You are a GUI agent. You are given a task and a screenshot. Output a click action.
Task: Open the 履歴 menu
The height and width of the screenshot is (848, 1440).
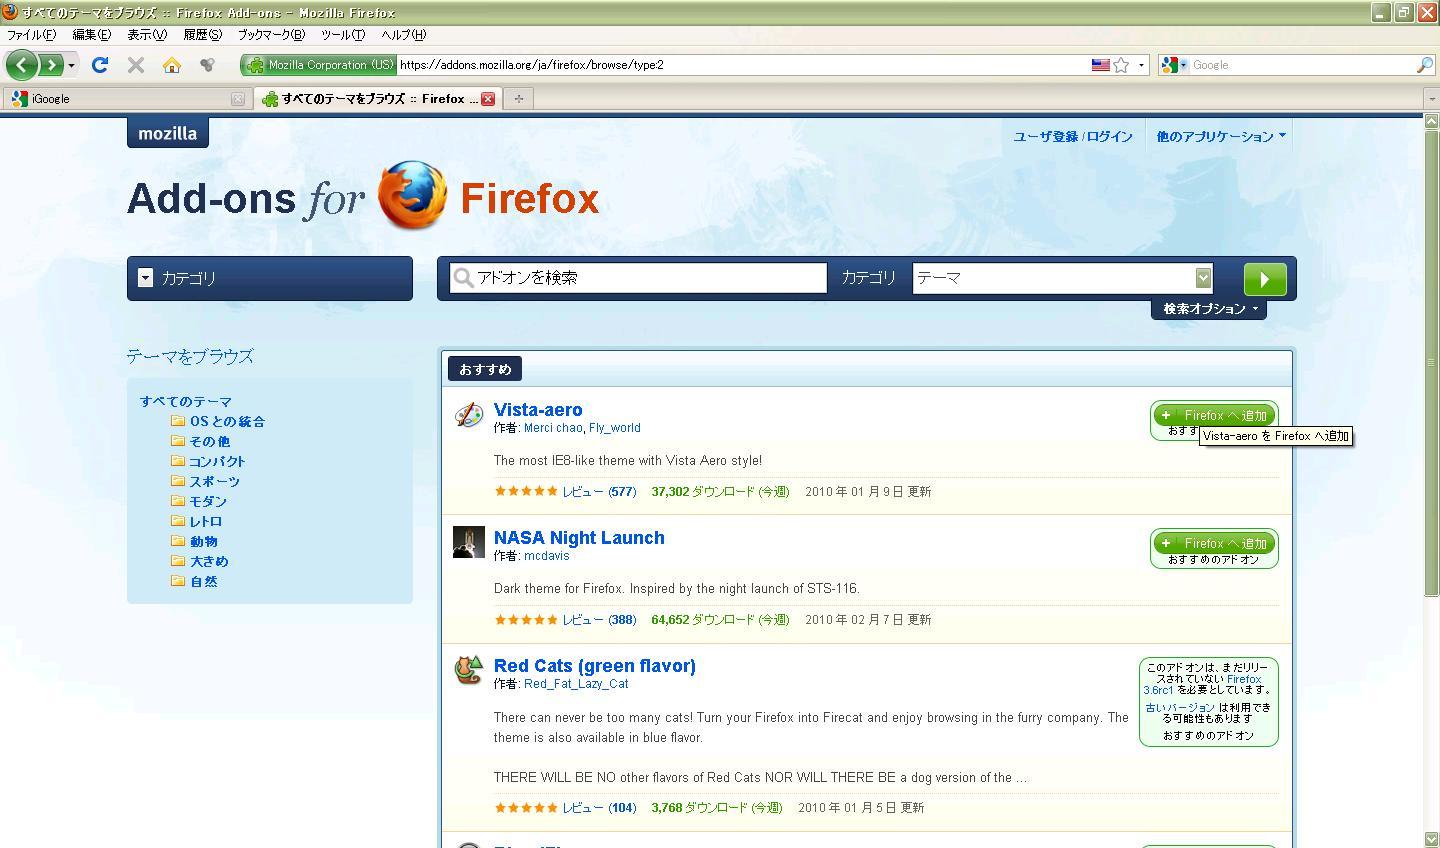pyautogui.click(x=202, y=35)
